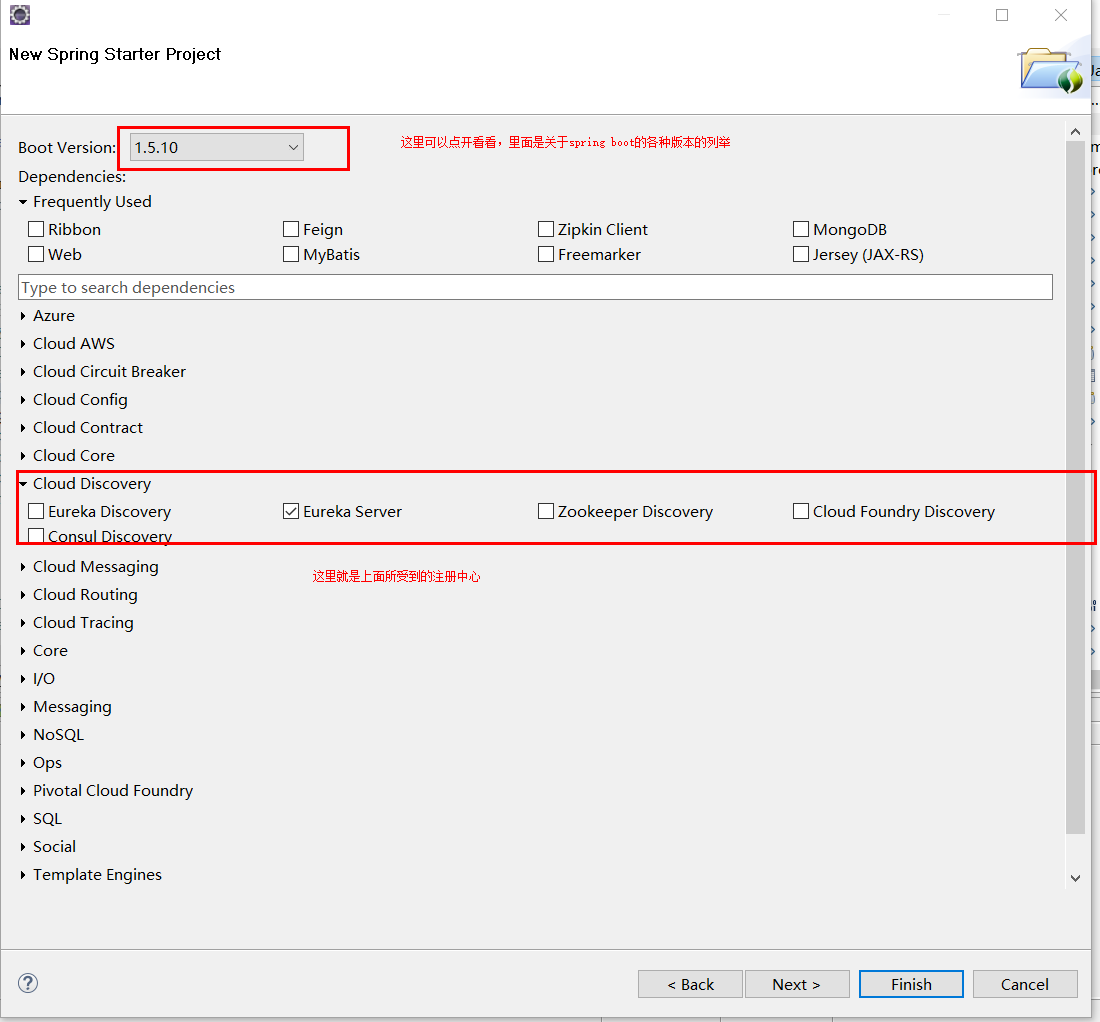Click the Cancel button
This screenshot has width=1100, height=1022.
tap(1025, 984)
